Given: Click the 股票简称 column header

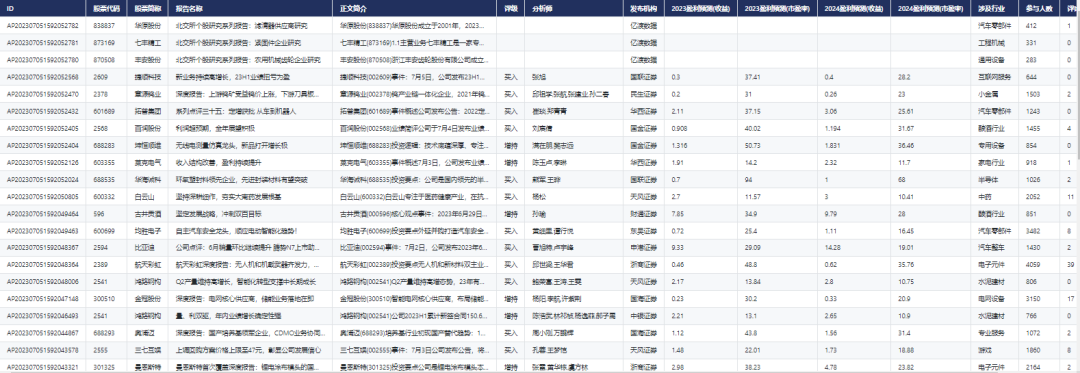Looking at the screenshot, I should point(148,9).
